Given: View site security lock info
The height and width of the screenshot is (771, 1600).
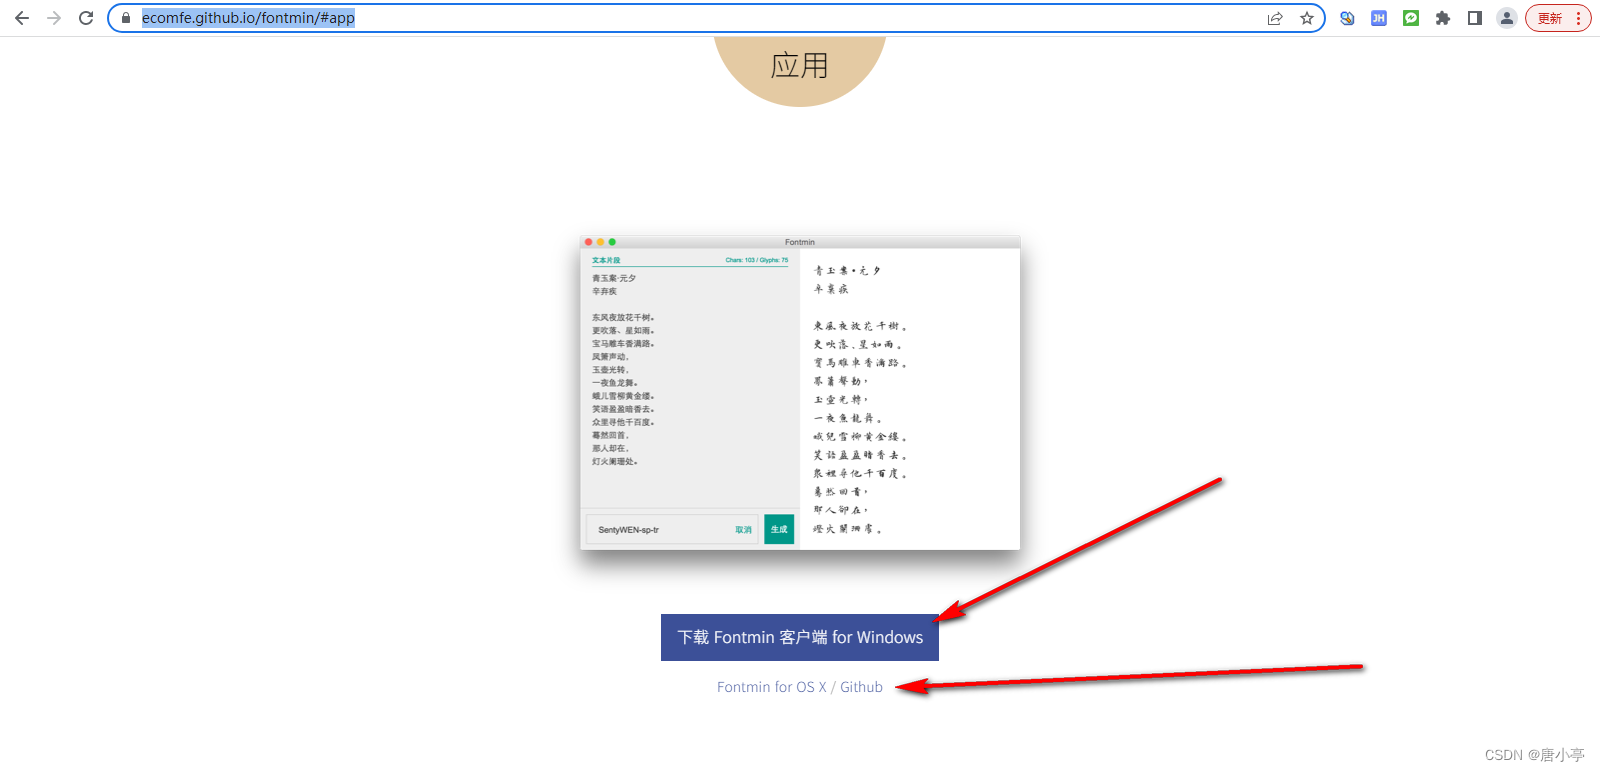Looking at the screenshot, I should pyautogui.click(x=126, y=18).
